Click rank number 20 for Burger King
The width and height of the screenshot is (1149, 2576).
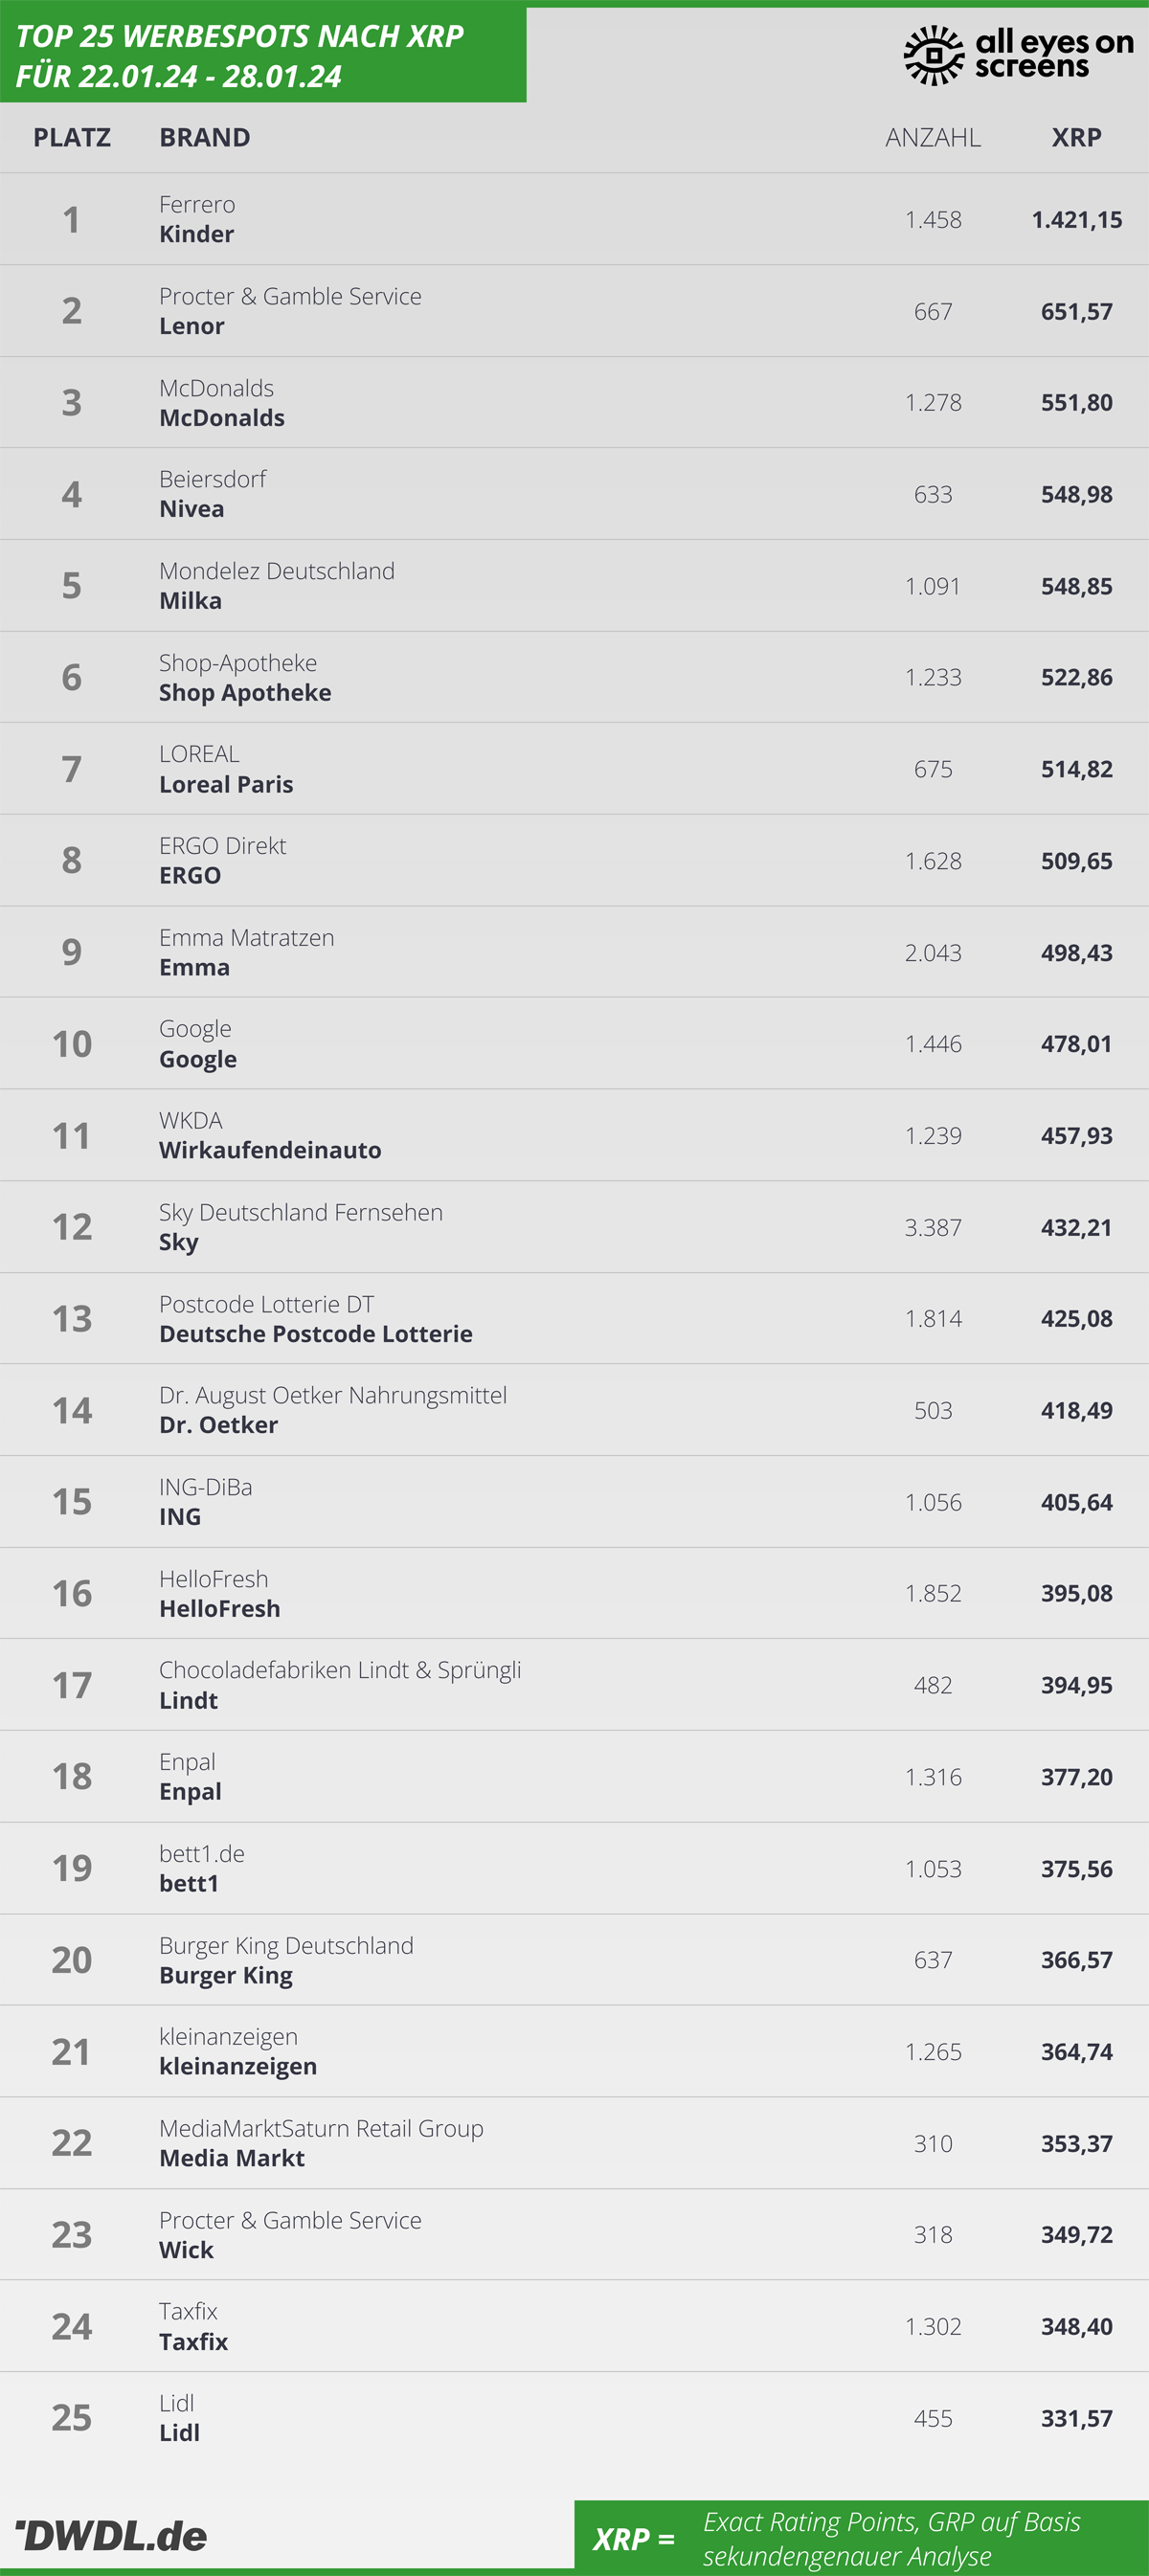coord(72,1960)
